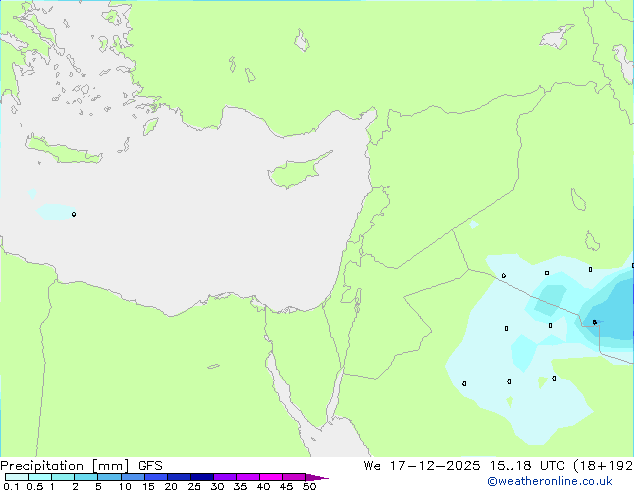Click the 40–45 mm magenta legend swatch
634x490 pixels.
click(x=271, y=477)
